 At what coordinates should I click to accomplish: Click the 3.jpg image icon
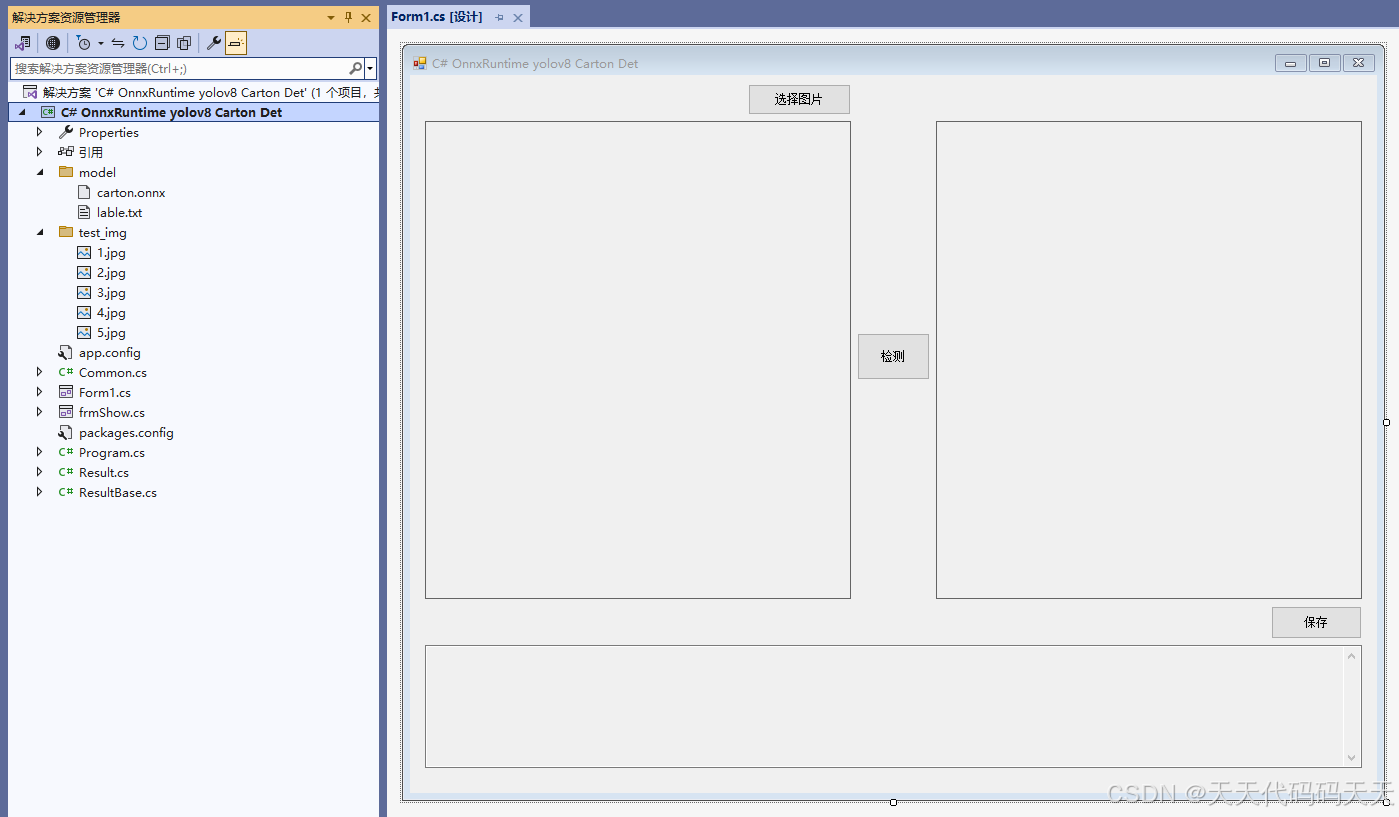point(84,292)
